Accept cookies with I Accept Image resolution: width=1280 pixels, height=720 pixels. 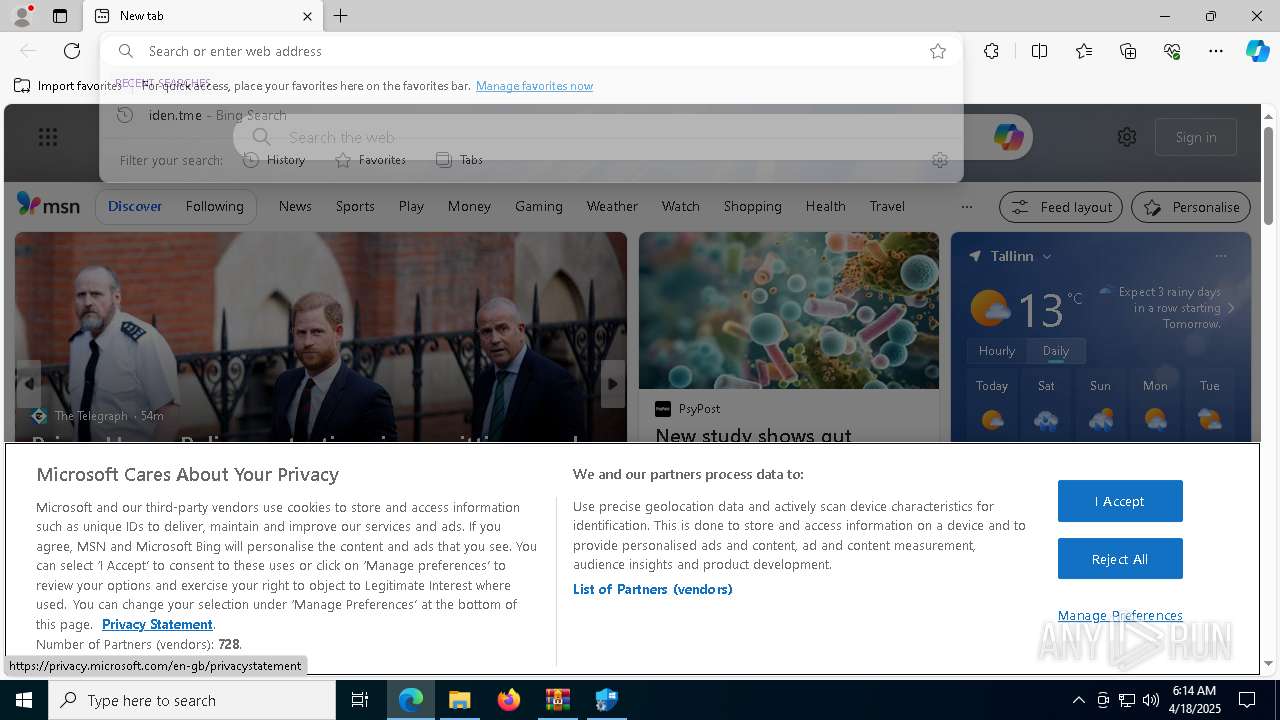point(1120,501)
